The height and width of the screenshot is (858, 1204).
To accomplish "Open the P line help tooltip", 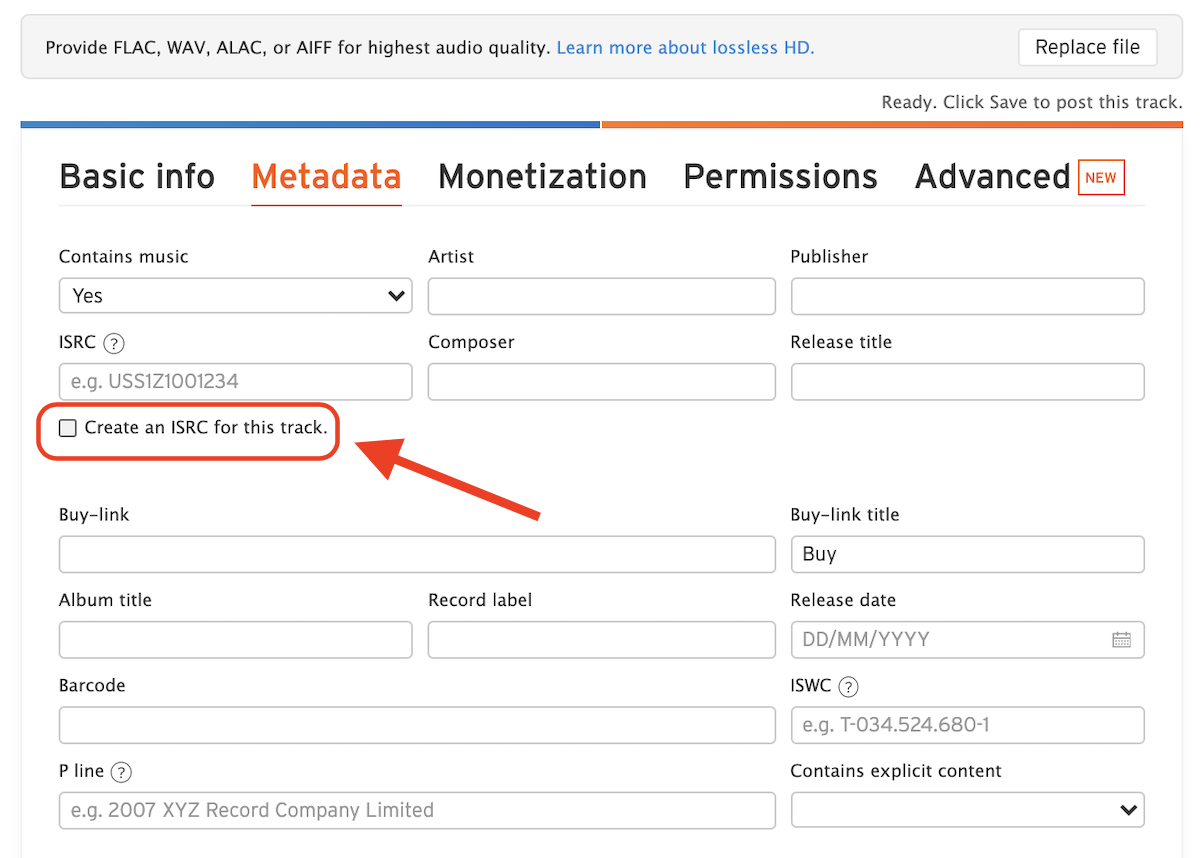I will tap(120, 772).
